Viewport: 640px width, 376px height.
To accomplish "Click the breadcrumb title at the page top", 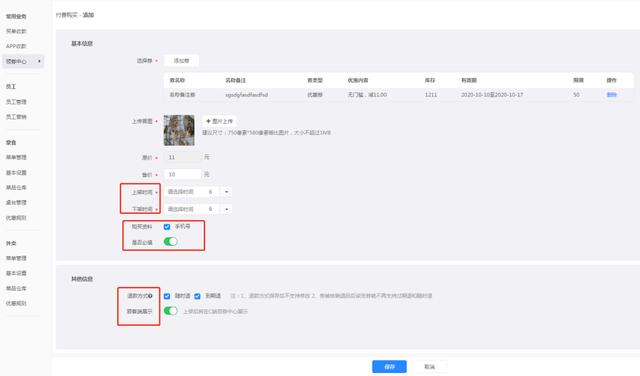I will [75, 15].
